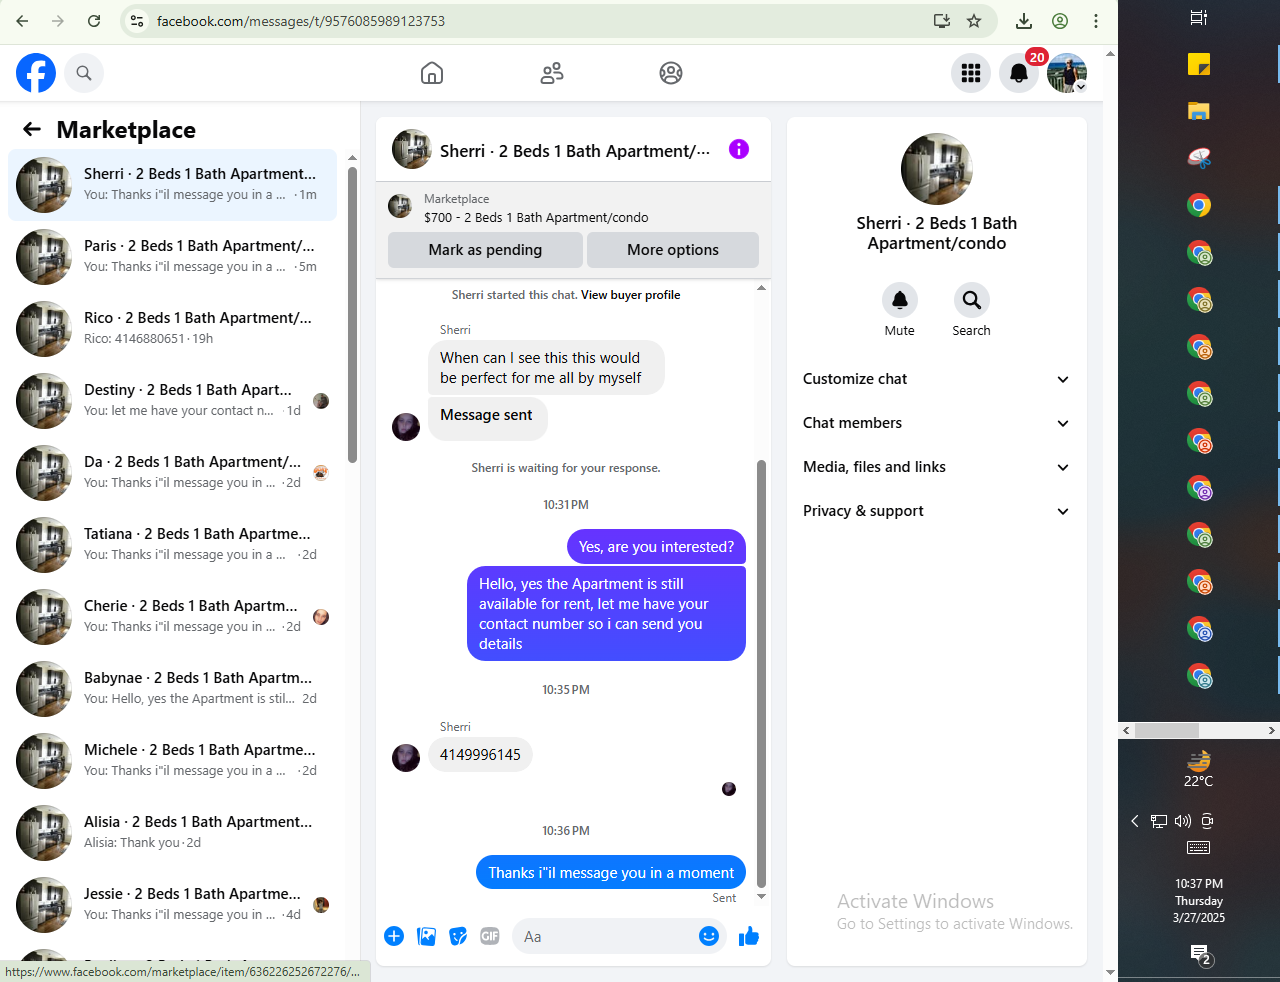
Task: Open the Facebook search icon
Action: click(84, 73)
